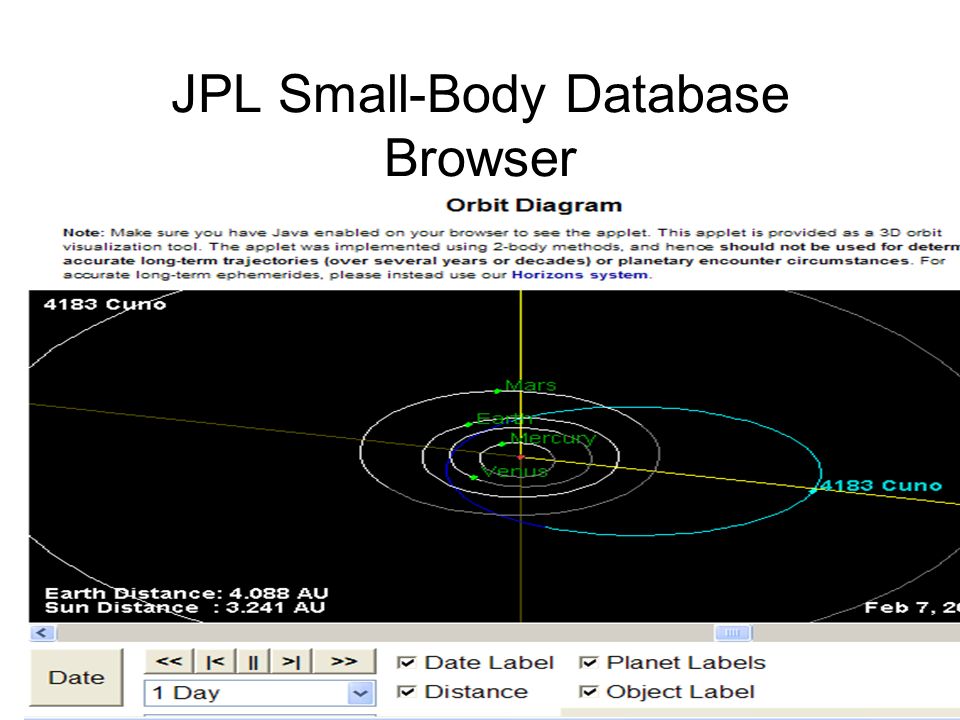This screenshot has height=720, width=960.
Task: Click the step backward |< button
Action: click(x=216, y=662)
